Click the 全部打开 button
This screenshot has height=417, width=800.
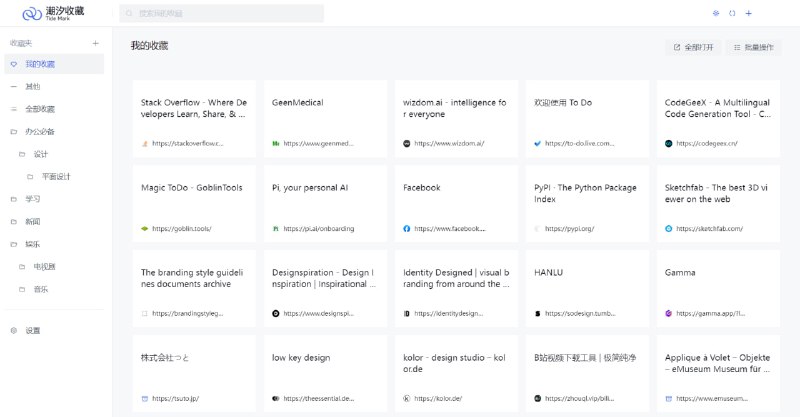693,47
